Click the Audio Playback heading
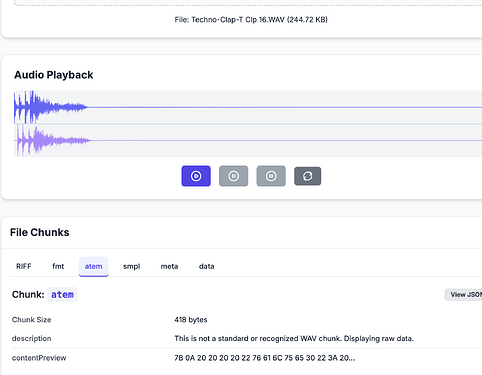This screenshot has width=482, height=375. [54, 75]
